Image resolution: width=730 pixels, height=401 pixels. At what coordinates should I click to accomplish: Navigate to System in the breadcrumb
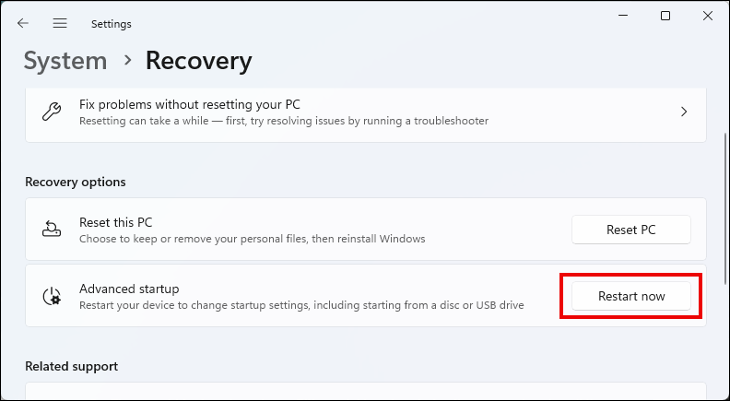[64, 61]
